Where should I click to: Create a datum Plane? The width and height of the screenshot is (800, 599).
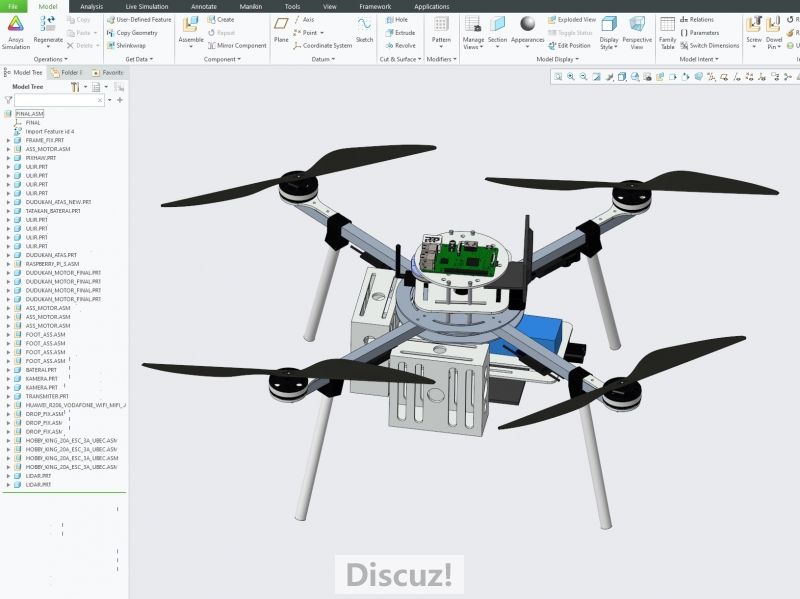point(281,30)
